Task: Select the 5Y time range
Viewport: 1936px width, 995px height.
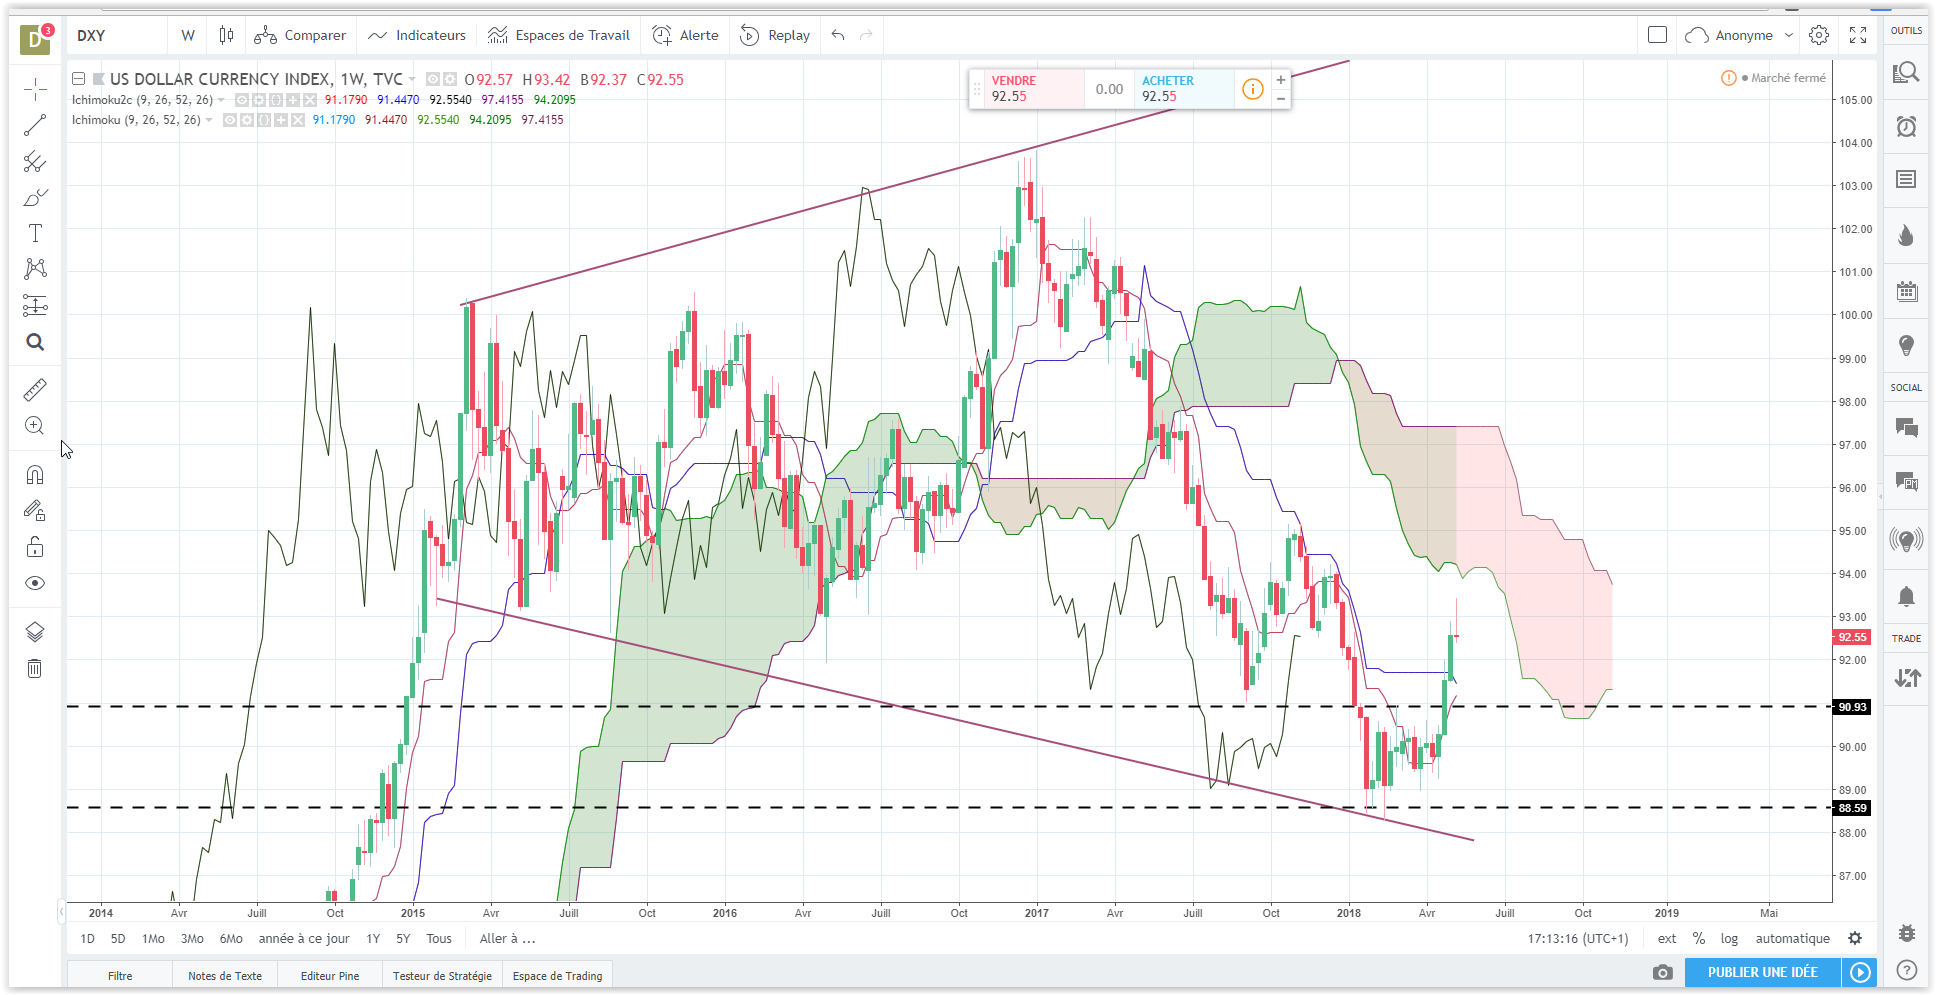Action: pyautogui.click(x=403, y=939)
